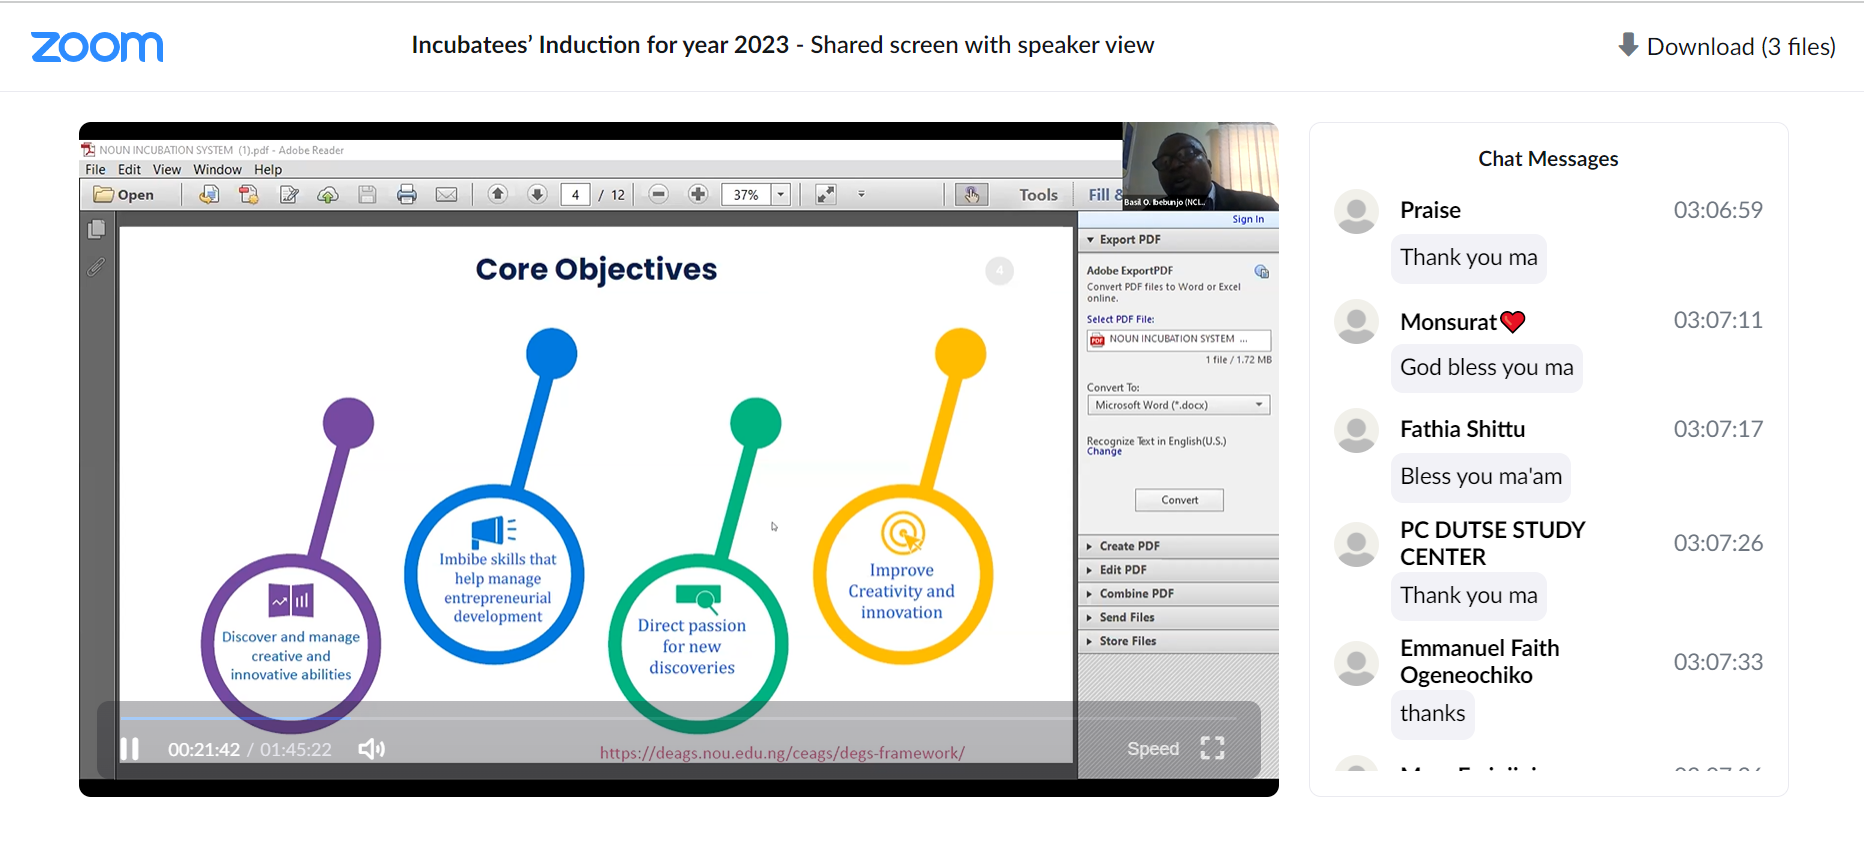Open the Convert To format dropdown
Image resolution: width=1864 pixels, height=854 pixels.
click(x=1178, y=405)
